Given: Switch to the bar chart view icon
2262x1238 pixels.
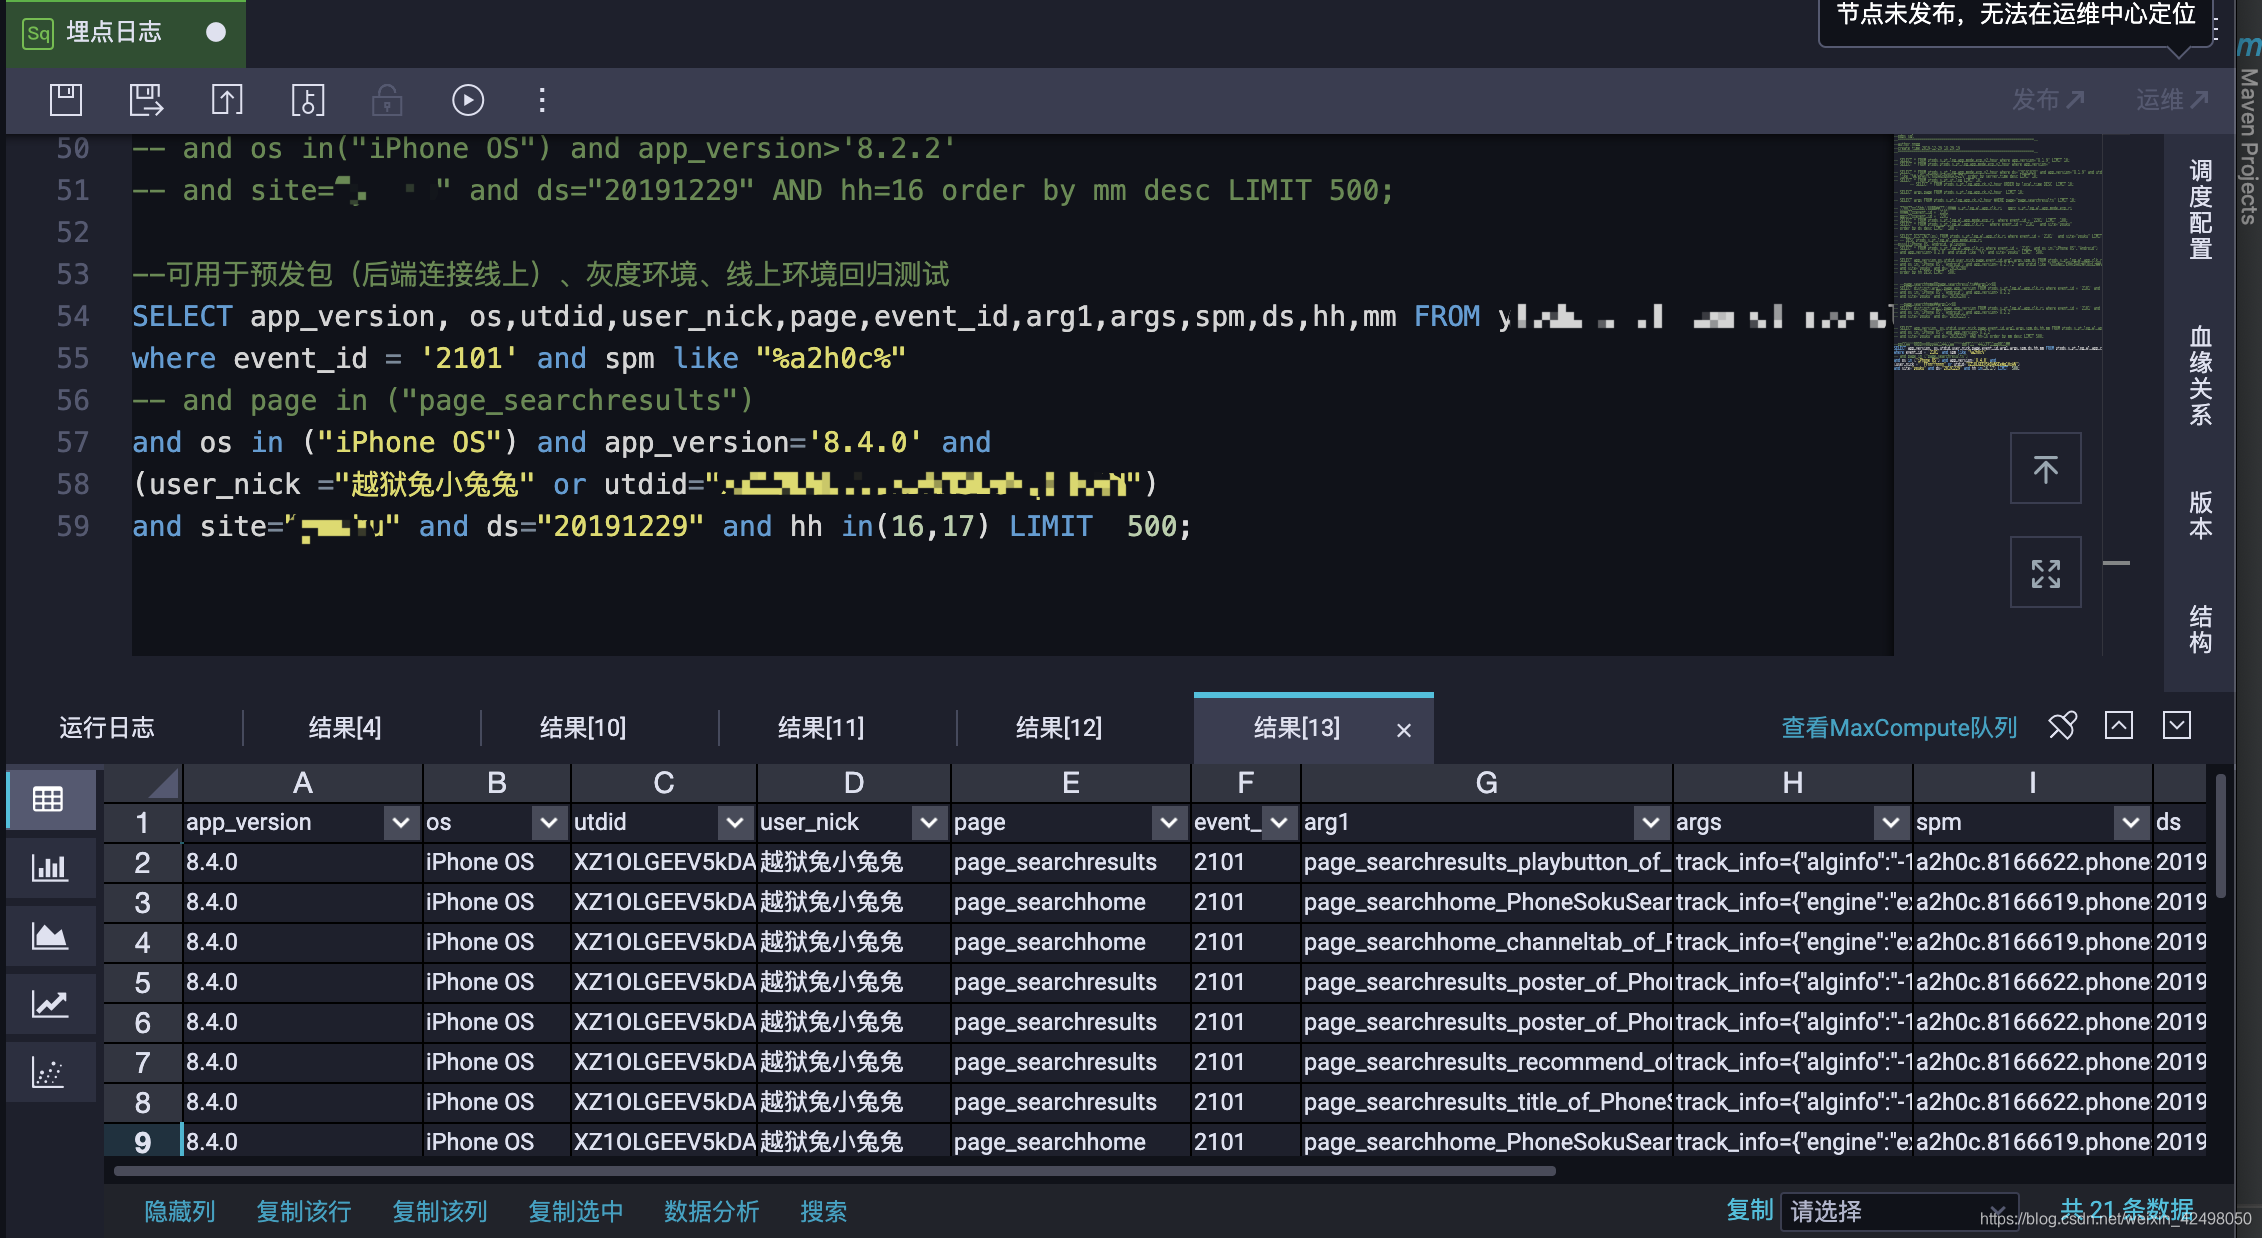Looking at the screenshot, I should click(49, 867).
